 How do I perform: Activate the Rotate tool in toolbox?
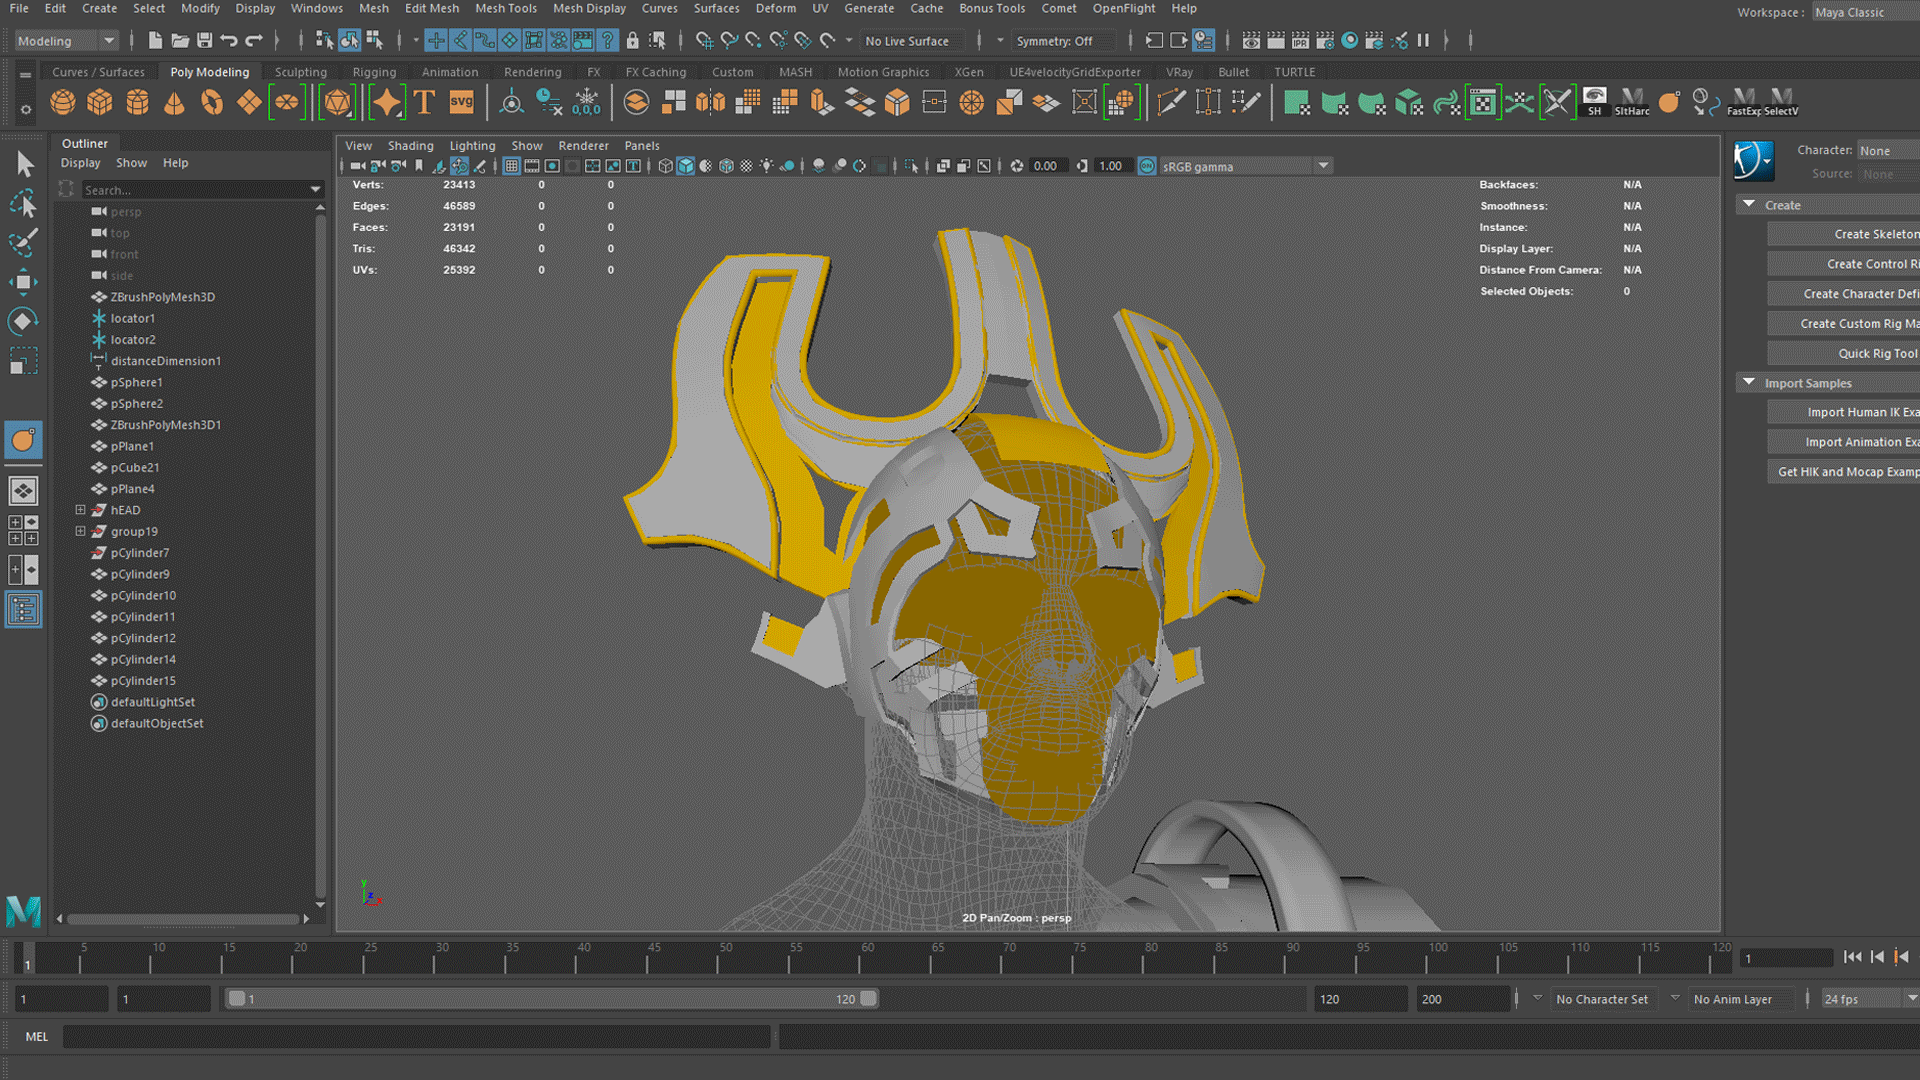(x=23, y=321)
